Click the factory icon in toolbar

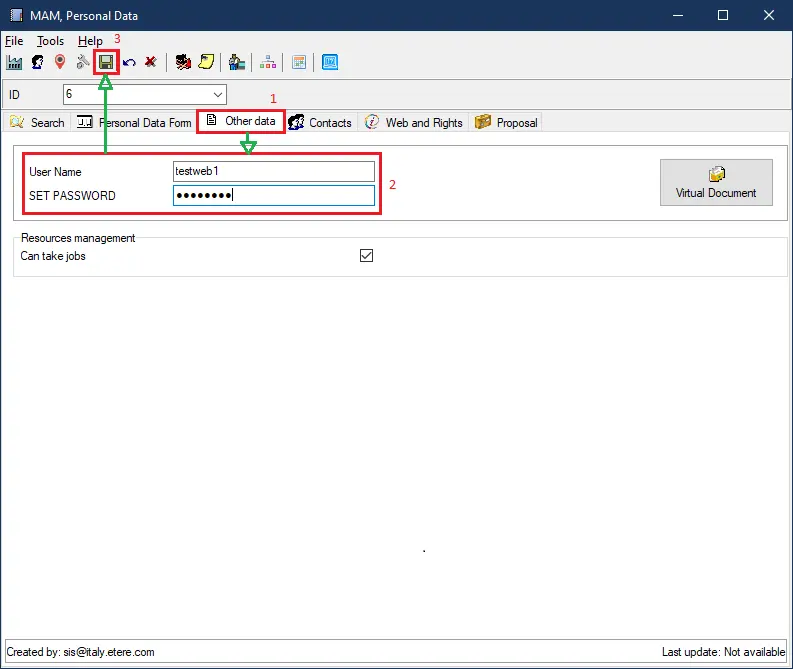(15, 62)
